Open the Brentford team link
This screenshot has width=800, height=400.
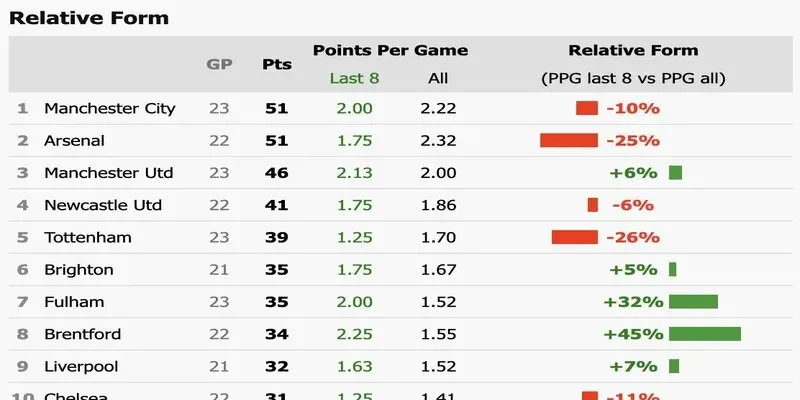pos(83,333)
